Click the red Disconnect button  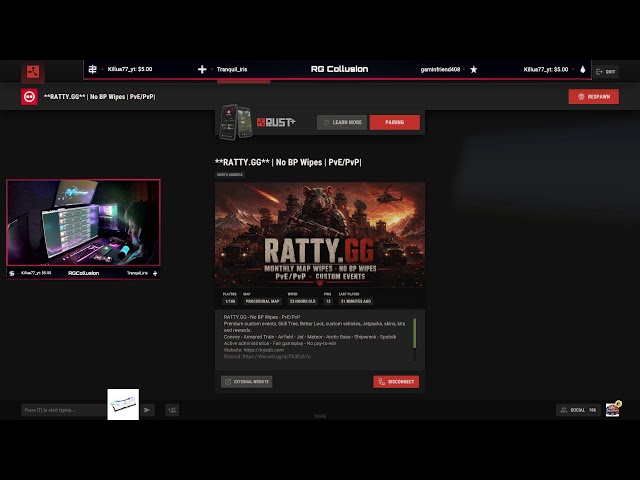point(396,382)
